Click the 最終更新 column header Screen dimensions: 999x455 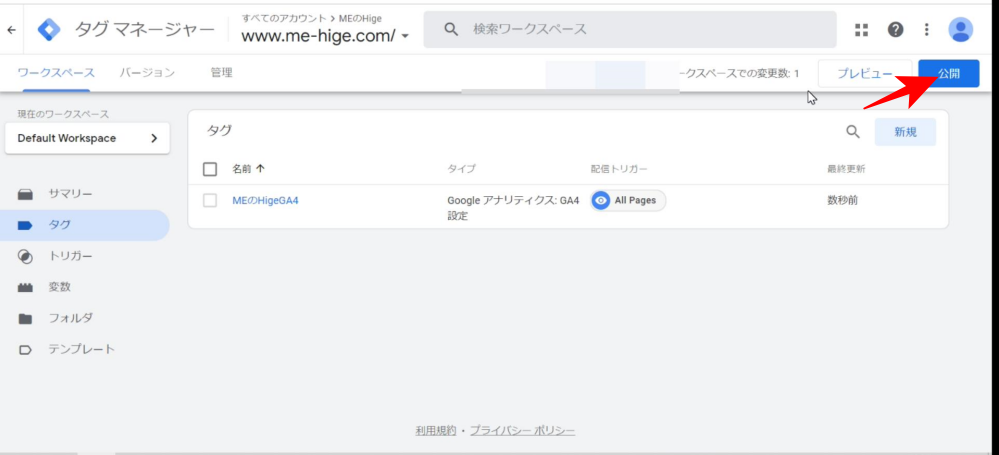point(846,169)
